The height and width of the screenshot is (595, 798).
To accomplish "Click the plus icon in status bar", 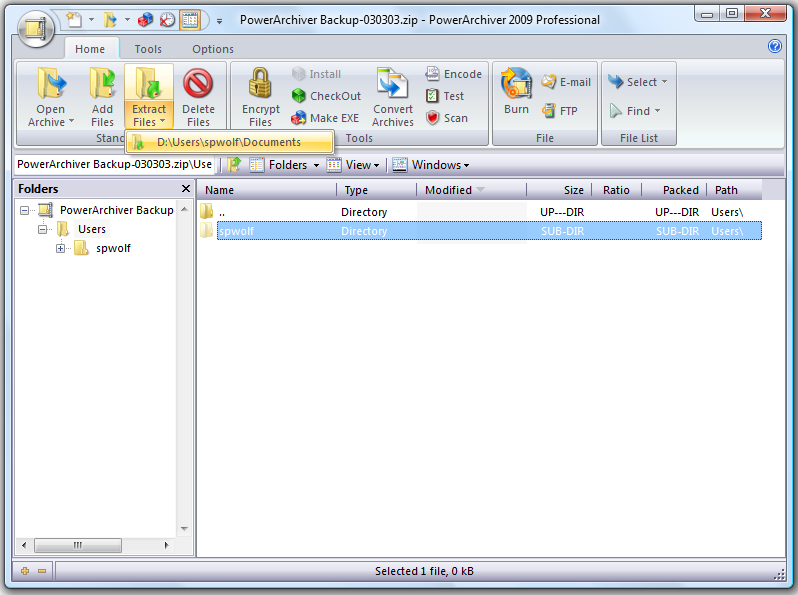I will point(25,571).
